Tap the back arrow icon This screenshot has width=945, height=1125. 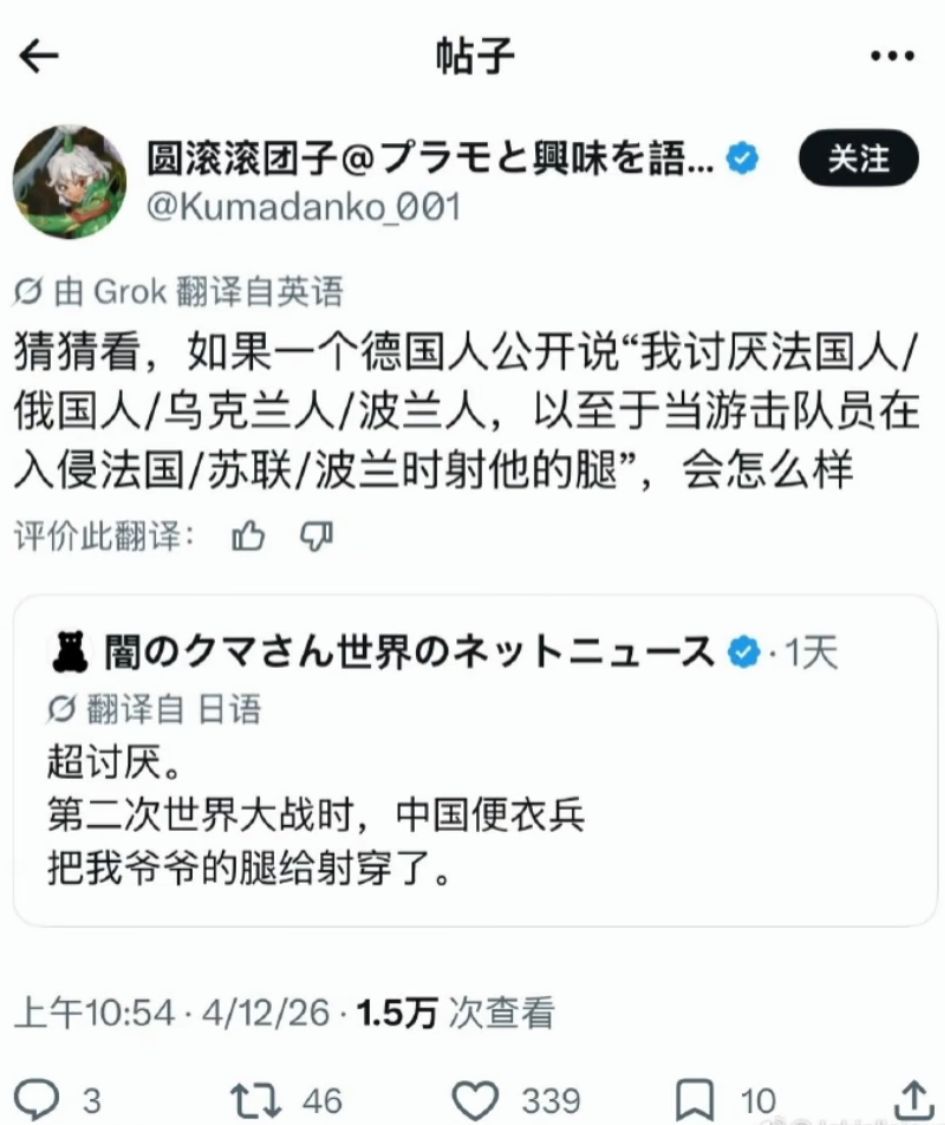point(38,56)
